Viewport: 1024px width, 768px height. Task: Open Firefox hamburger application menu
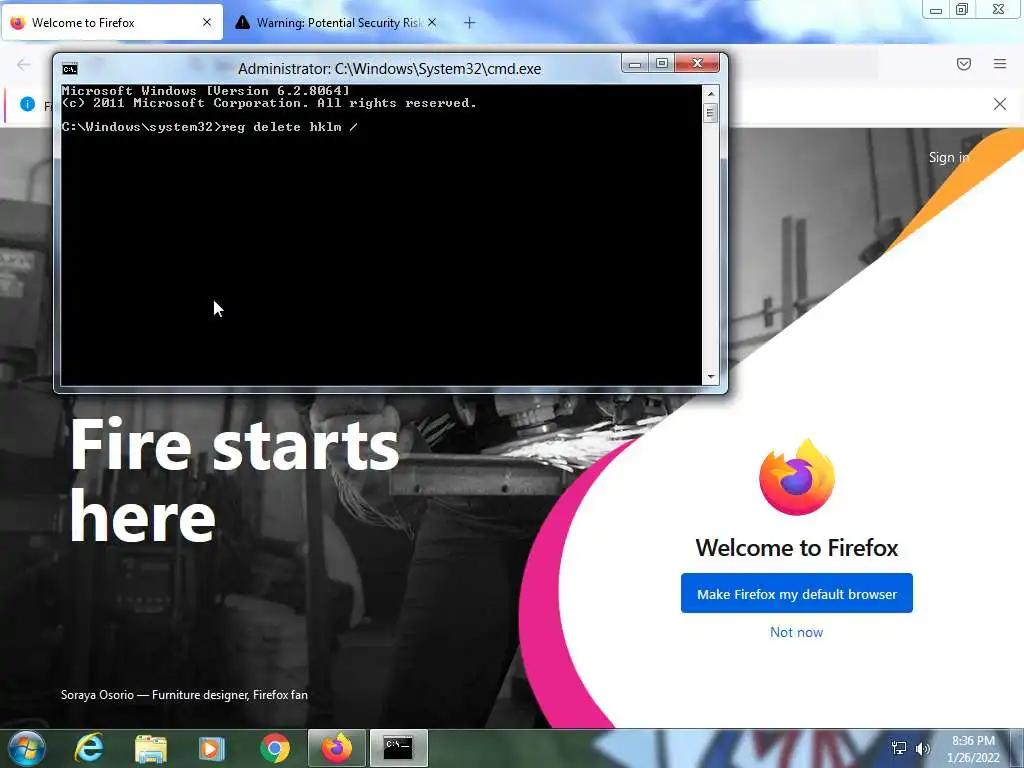tap(1000, 64)
